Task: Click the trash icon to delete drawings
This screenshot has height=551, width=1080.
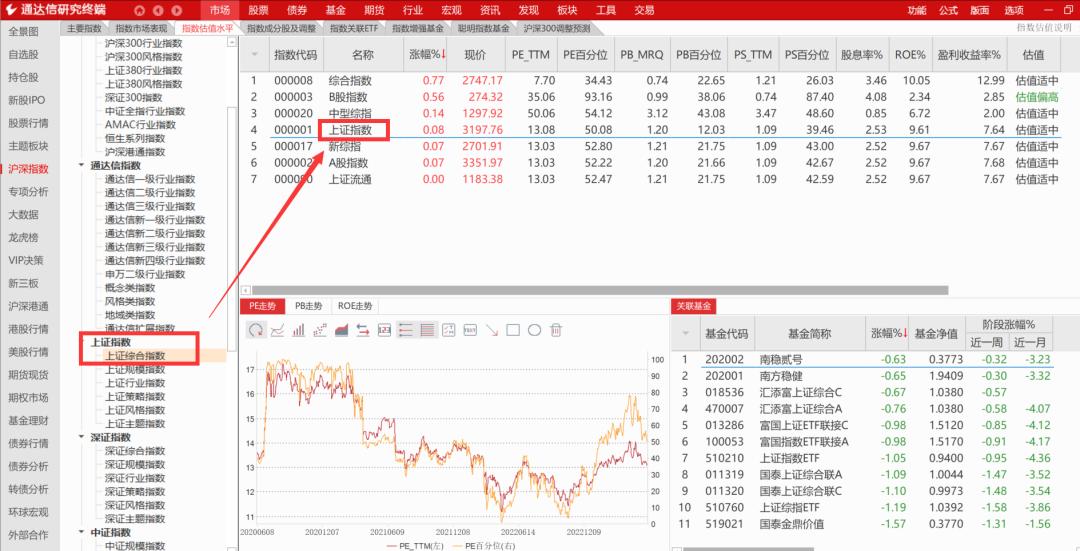Action: [556, 331]
